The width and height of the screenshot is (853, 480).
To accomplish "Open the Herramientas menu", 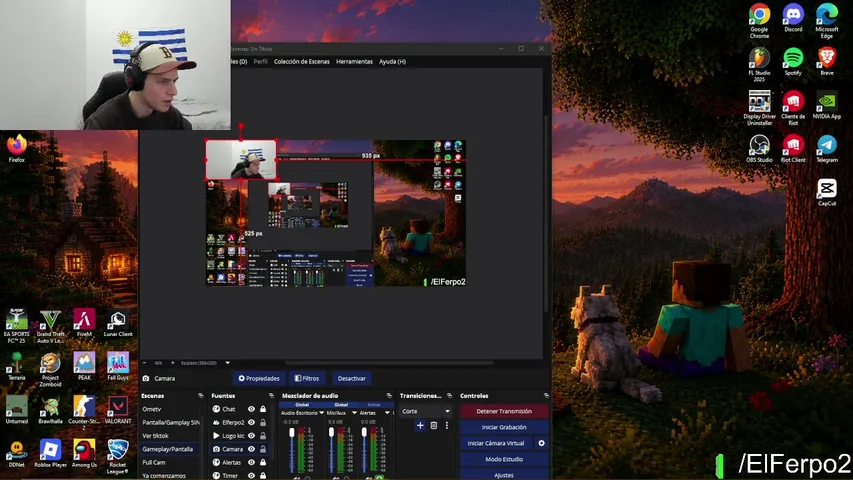I will 354,61.
